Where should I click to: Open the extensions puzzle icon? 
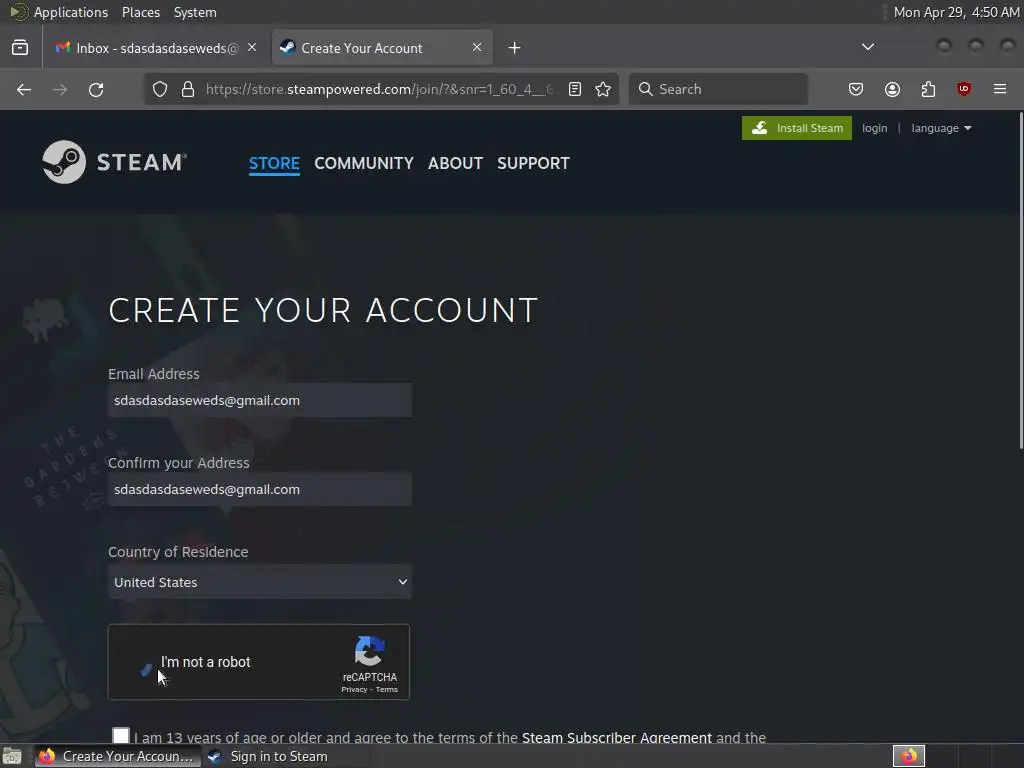tap(928, 89)
